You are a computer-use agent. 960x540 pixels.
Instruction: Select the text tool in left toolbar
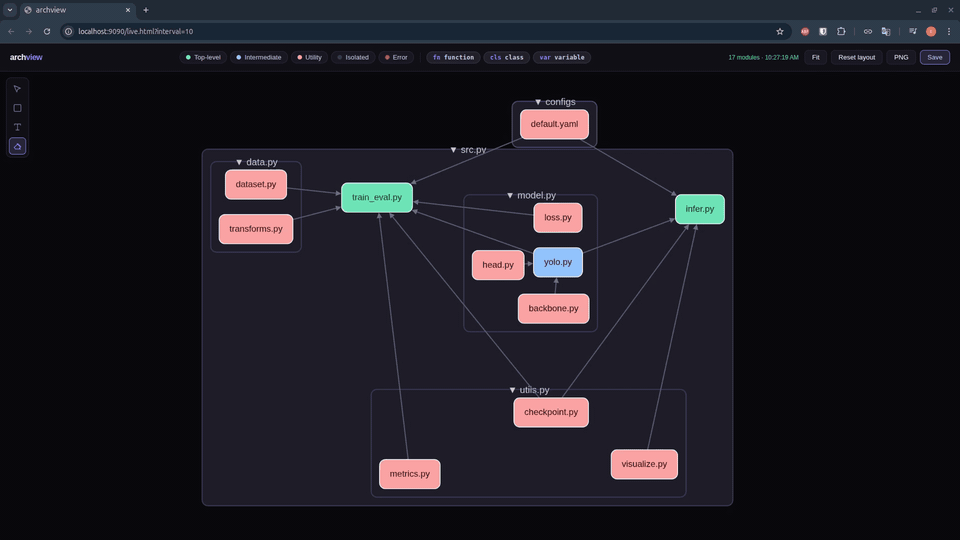tap(17, 127)
